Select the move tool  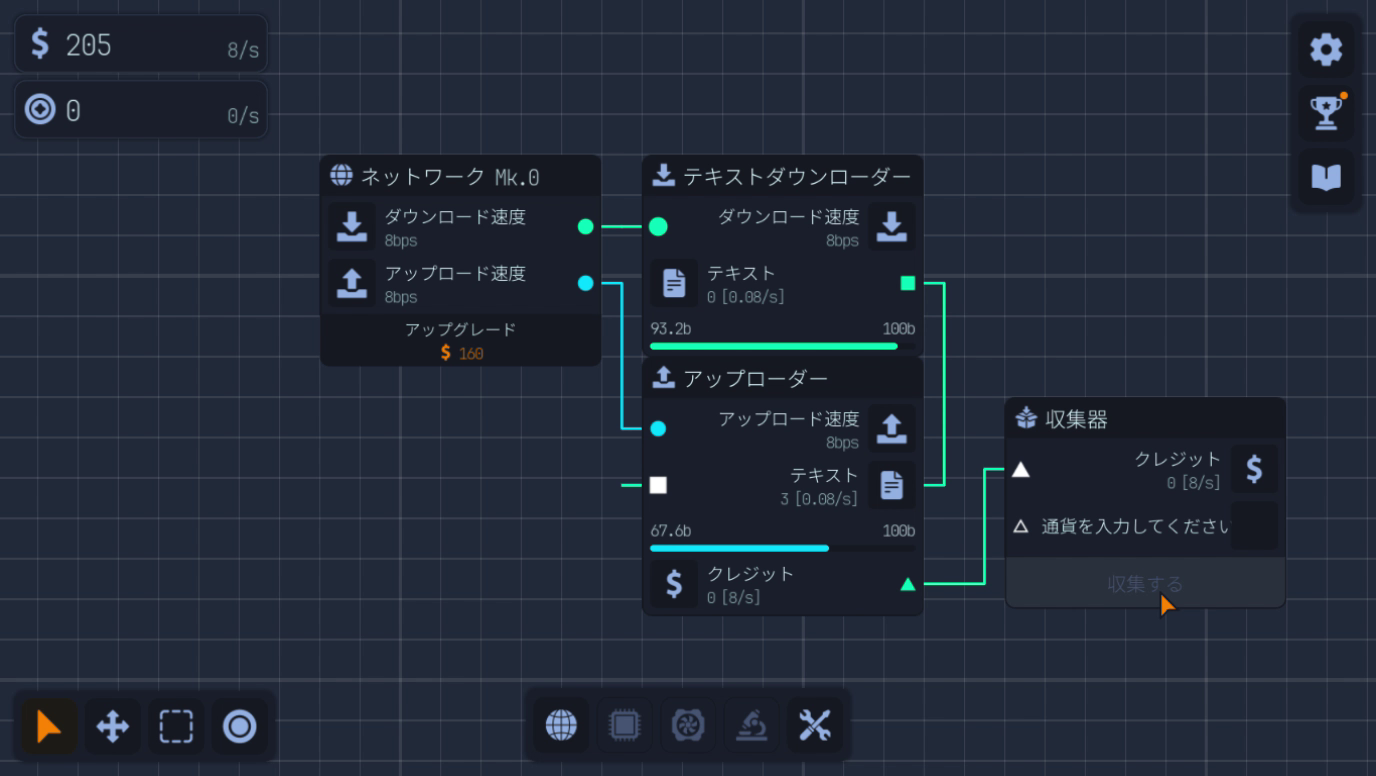111,727
